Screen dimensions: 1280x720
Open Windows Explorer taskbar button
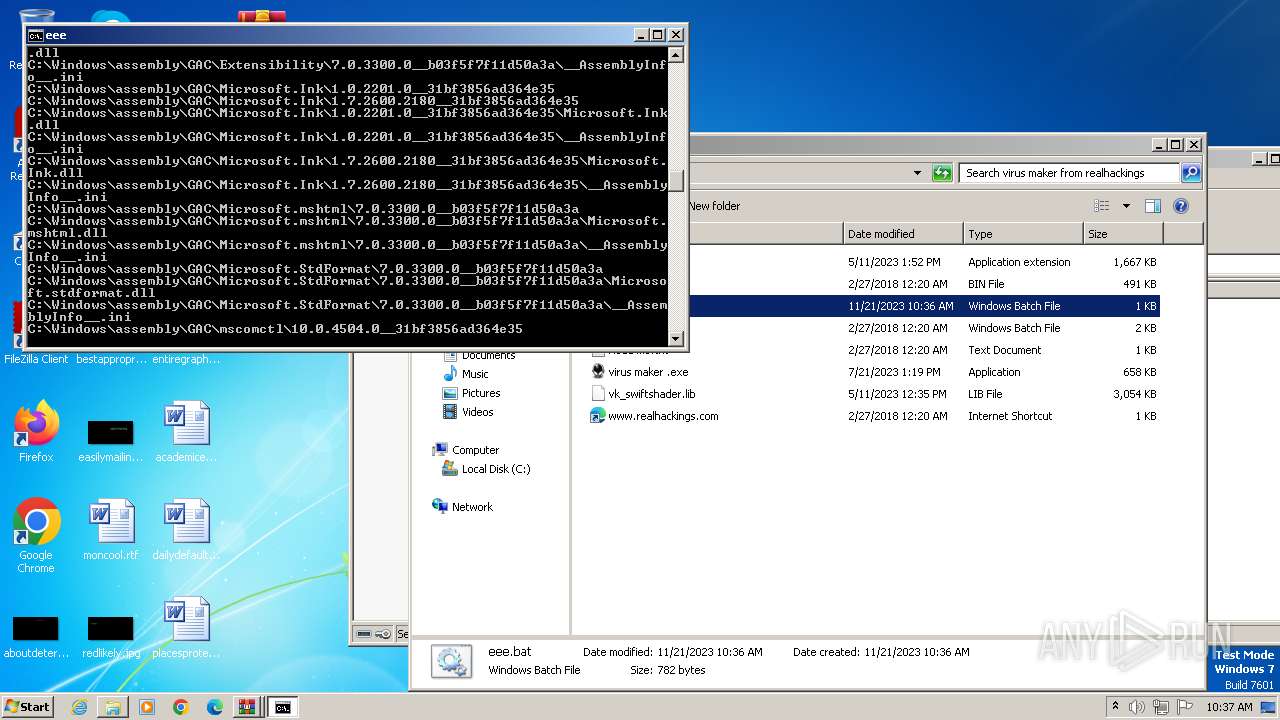pos(113,707)
